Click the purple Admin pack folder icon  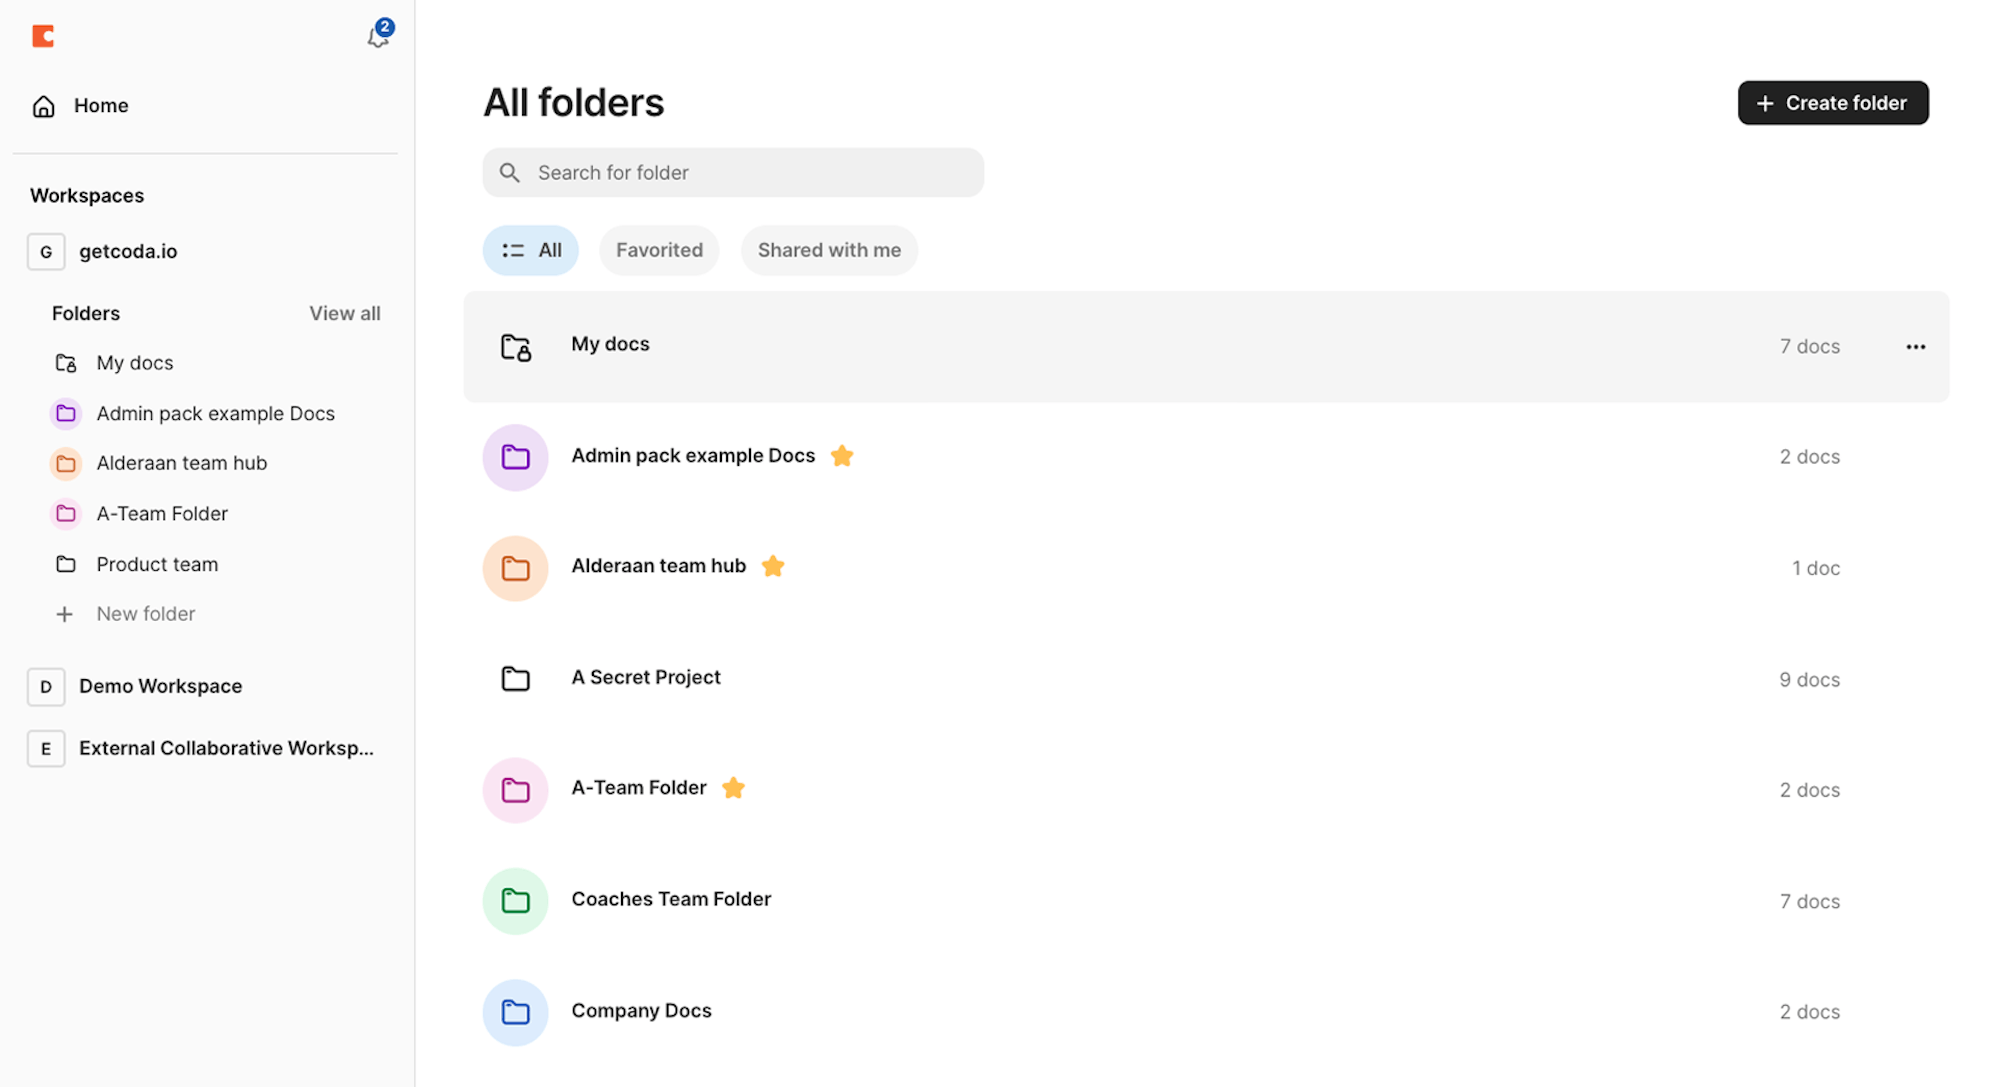pos(515,458)
